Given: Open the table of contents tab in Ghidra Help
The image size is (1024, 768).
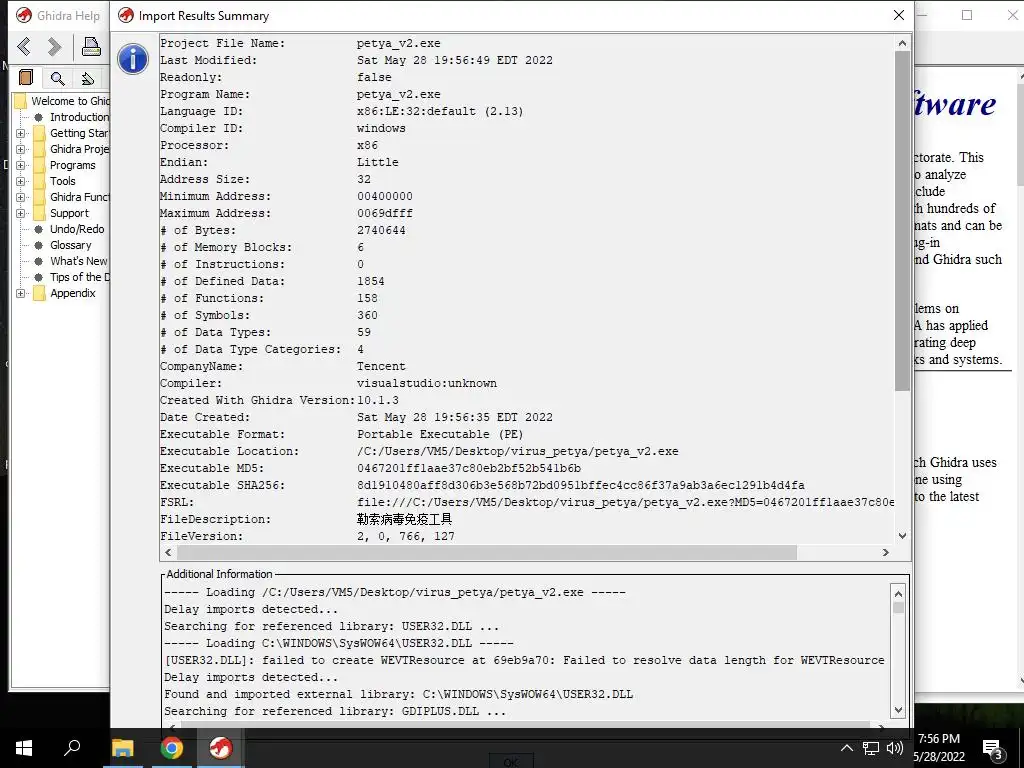Looking at the screenshot, I should (x=25, y=78).
